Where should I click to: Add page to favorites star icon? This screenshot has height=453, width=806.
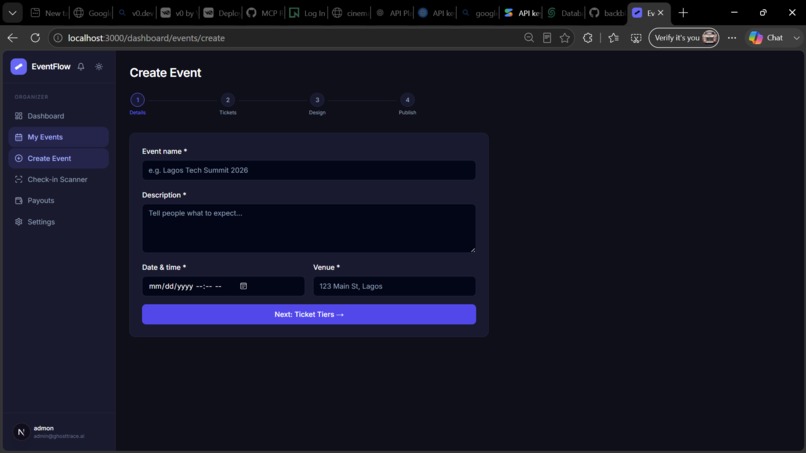pyautogui.click(x=565, y=38)
